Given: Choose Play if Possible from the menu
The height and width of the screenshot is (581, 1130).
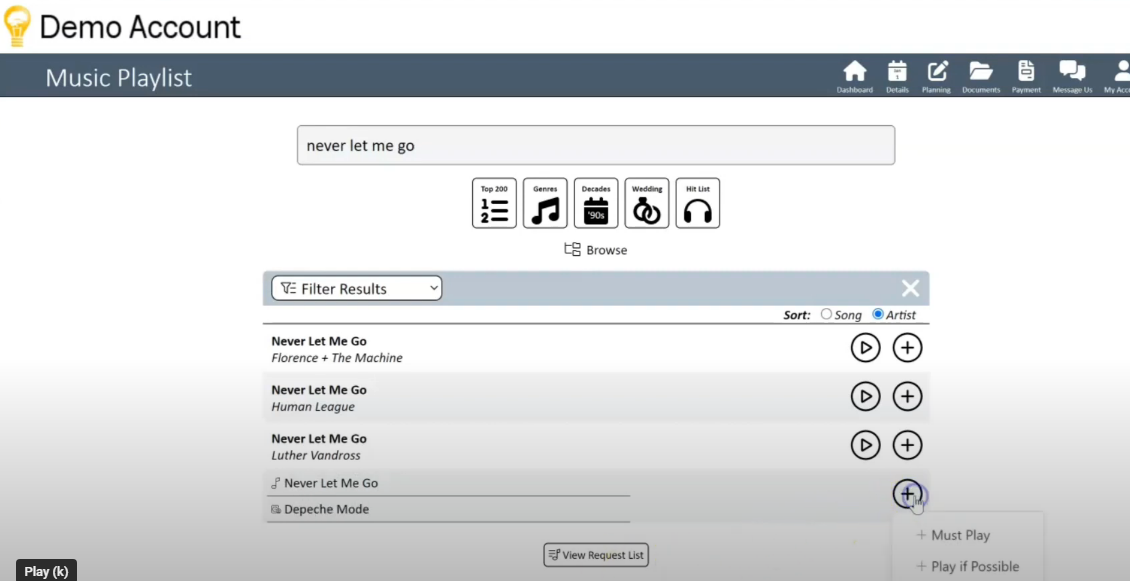Looking at the screenshot, I should pos(968,567).
